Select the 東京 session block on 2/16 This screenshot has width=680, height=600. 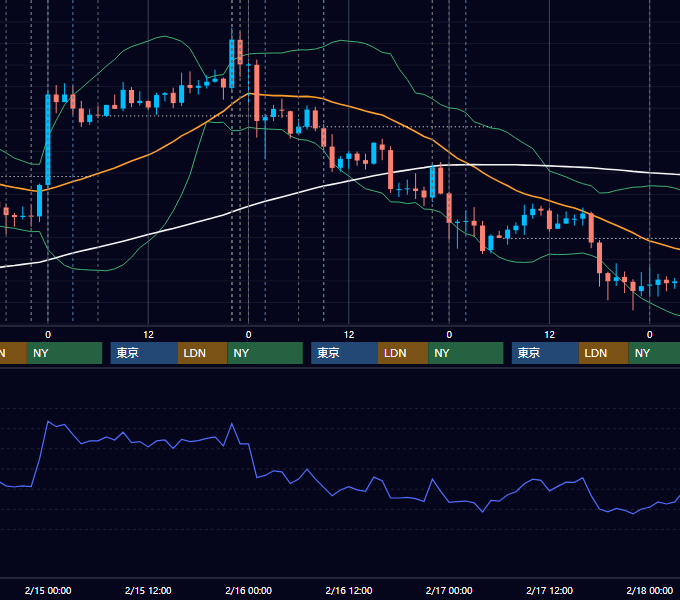pos(344,353)
